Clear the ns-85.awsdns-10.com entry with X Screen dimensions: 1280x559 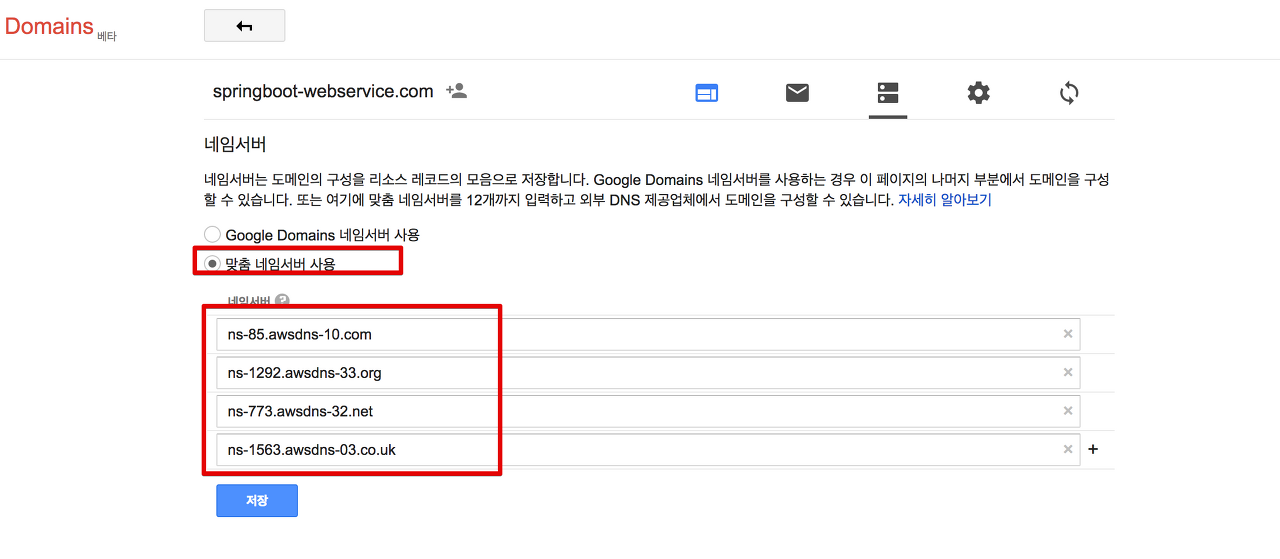(x=1068, y=334)
